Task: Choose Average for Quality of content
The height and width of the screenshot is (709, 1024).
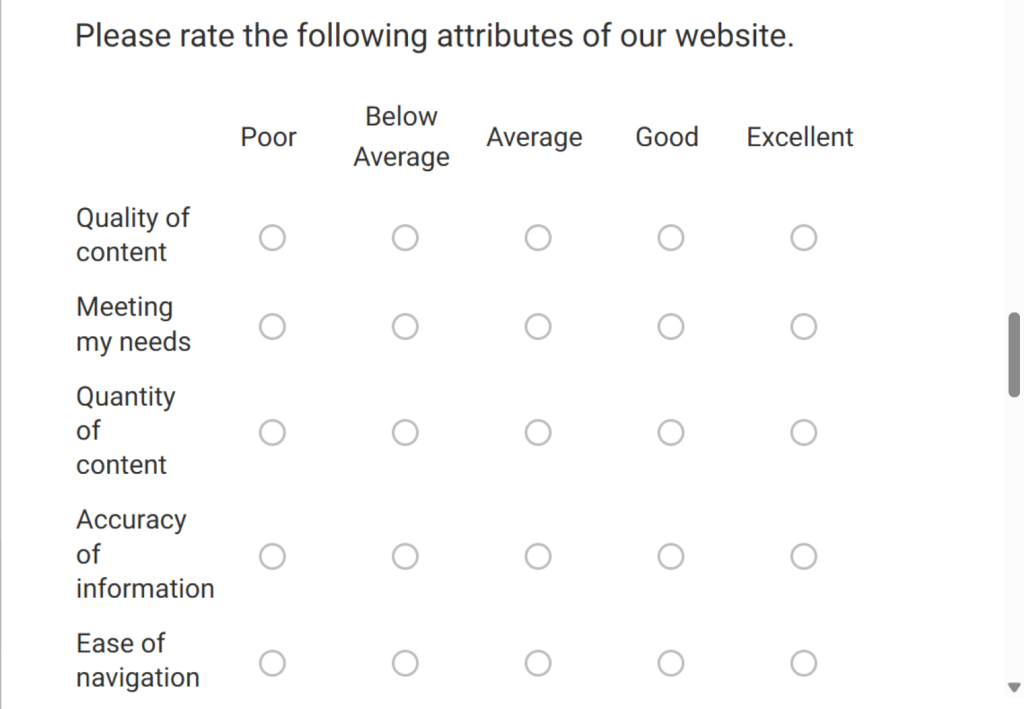Action: pos(538,238)
